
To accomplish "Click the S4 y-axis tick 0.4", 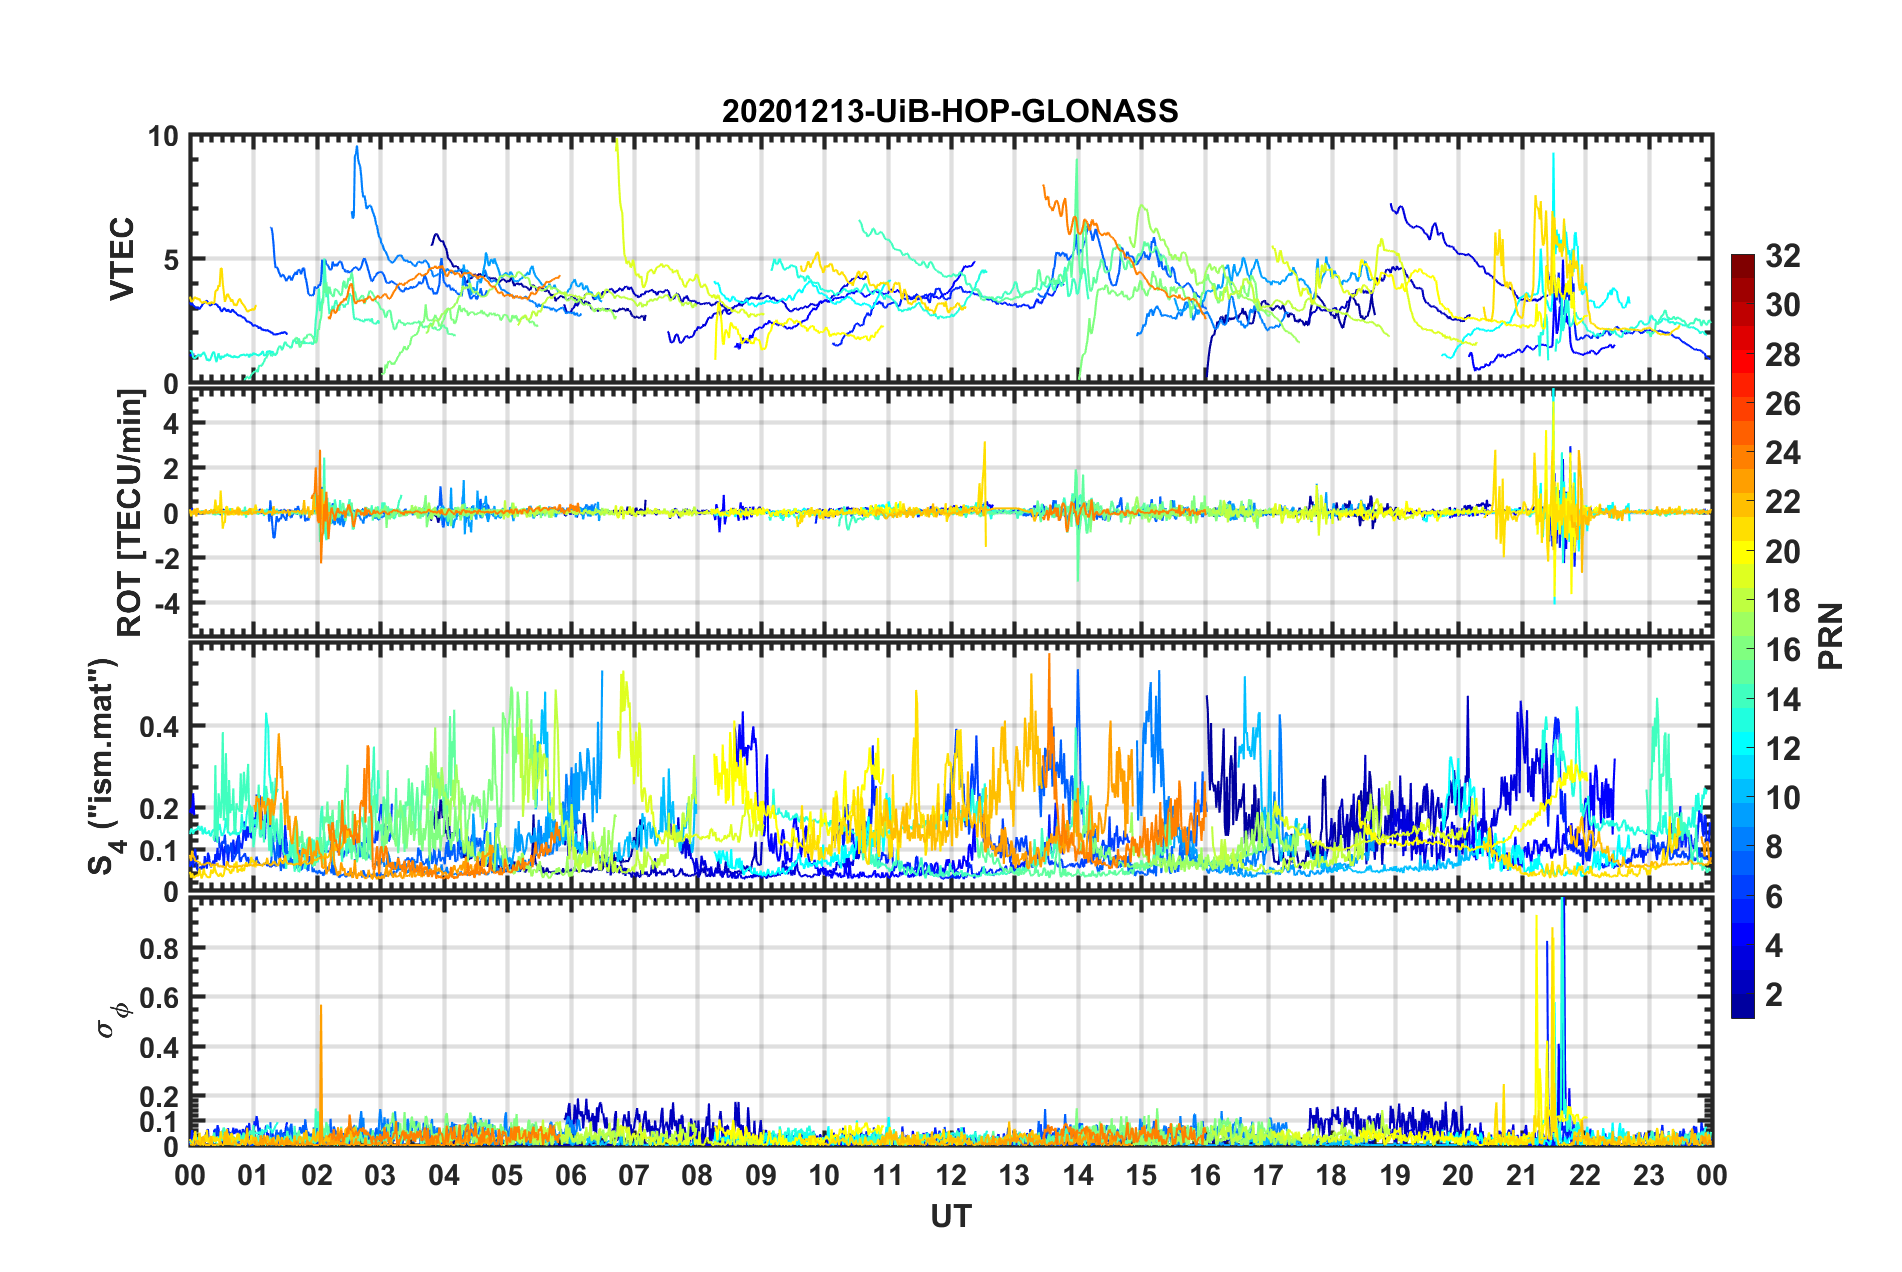I will coord(161,727).
